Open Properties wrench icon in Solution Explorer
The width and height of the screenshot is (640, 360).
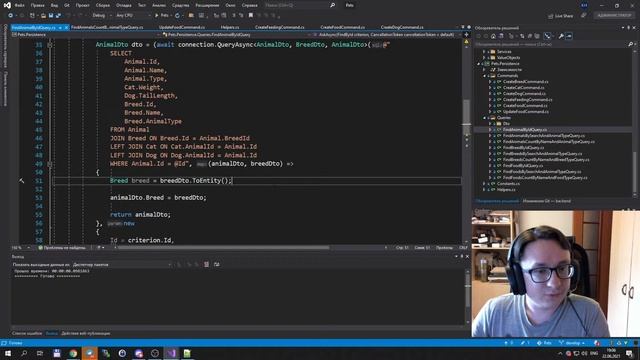tap(561, 36)
